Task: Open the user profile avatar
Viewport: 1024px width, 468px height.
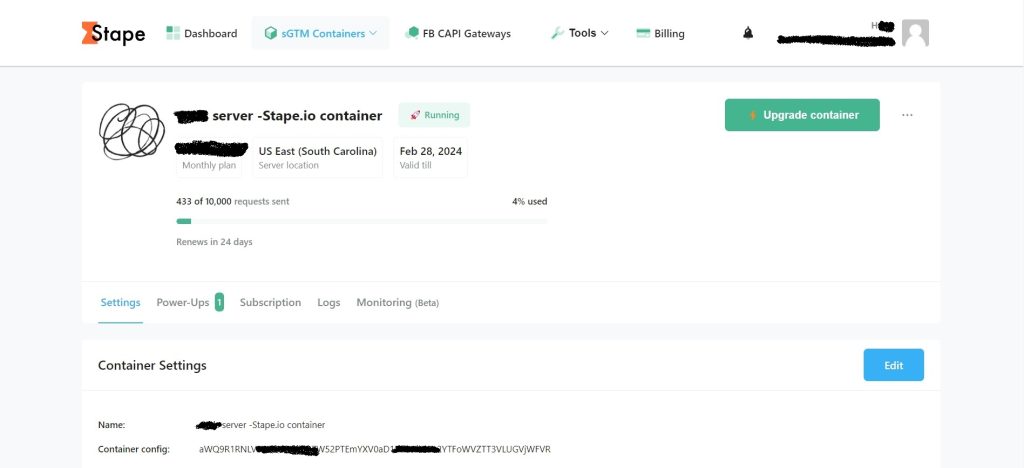Action: 915,33
